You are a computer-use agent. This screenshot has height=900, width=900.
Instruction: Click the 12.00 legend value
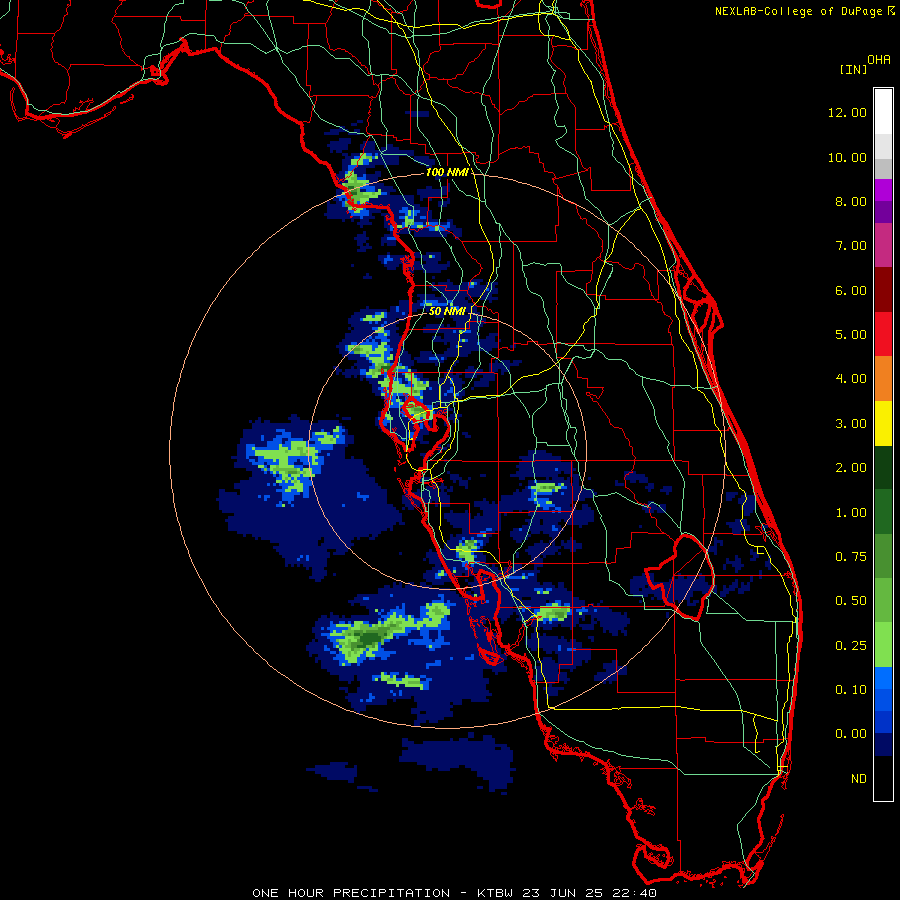[x=847, y=112]
